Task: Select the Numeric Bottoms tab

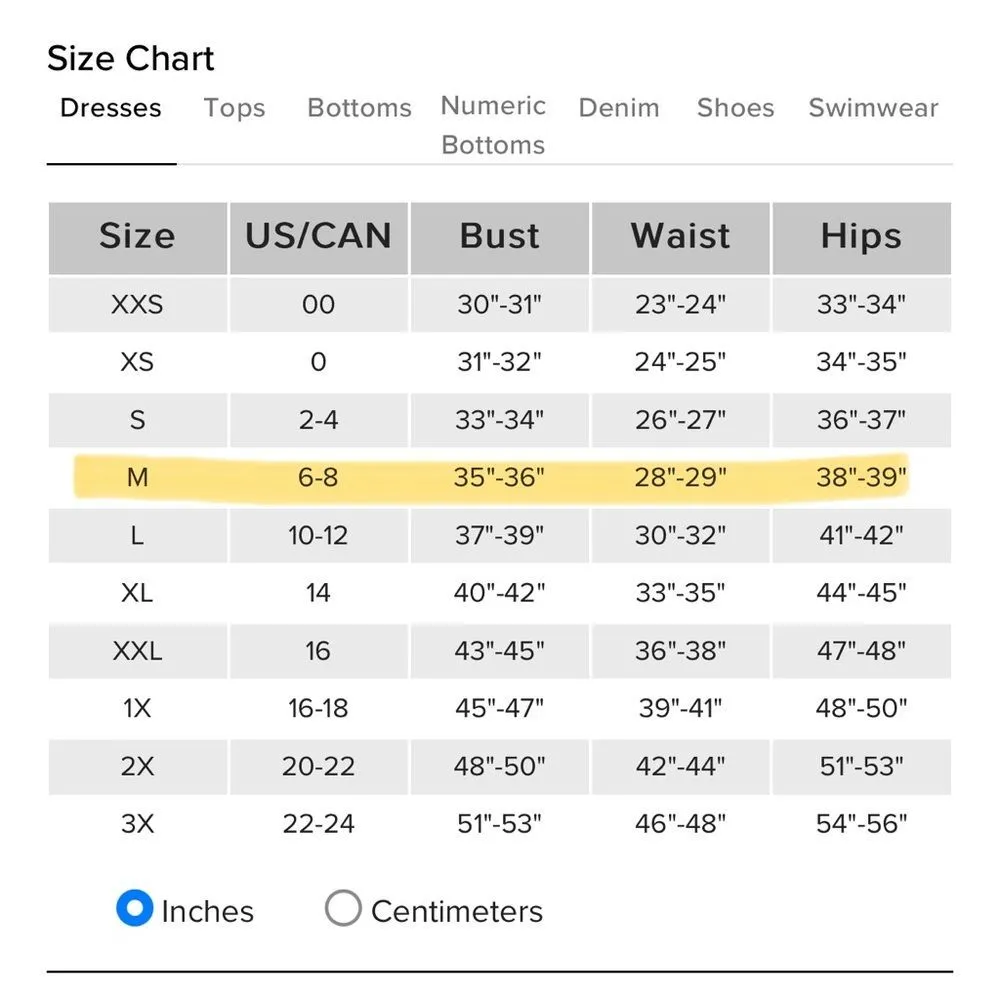Action: 493,125
